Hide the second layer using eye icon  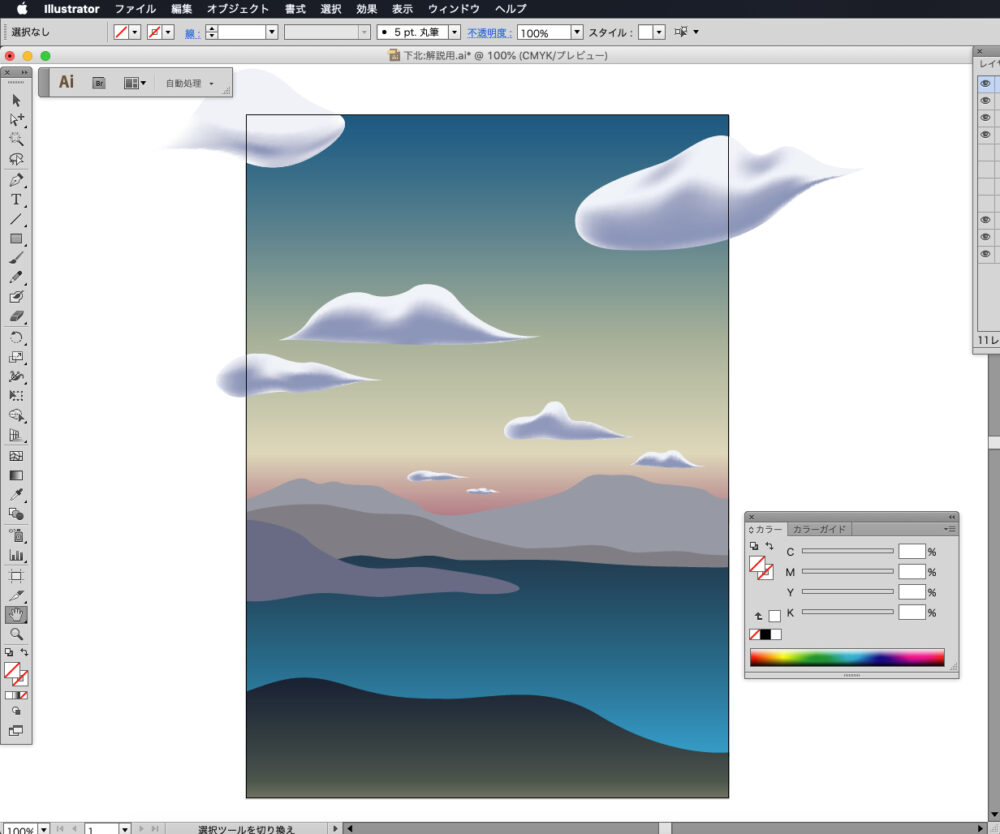pos(985,101)
